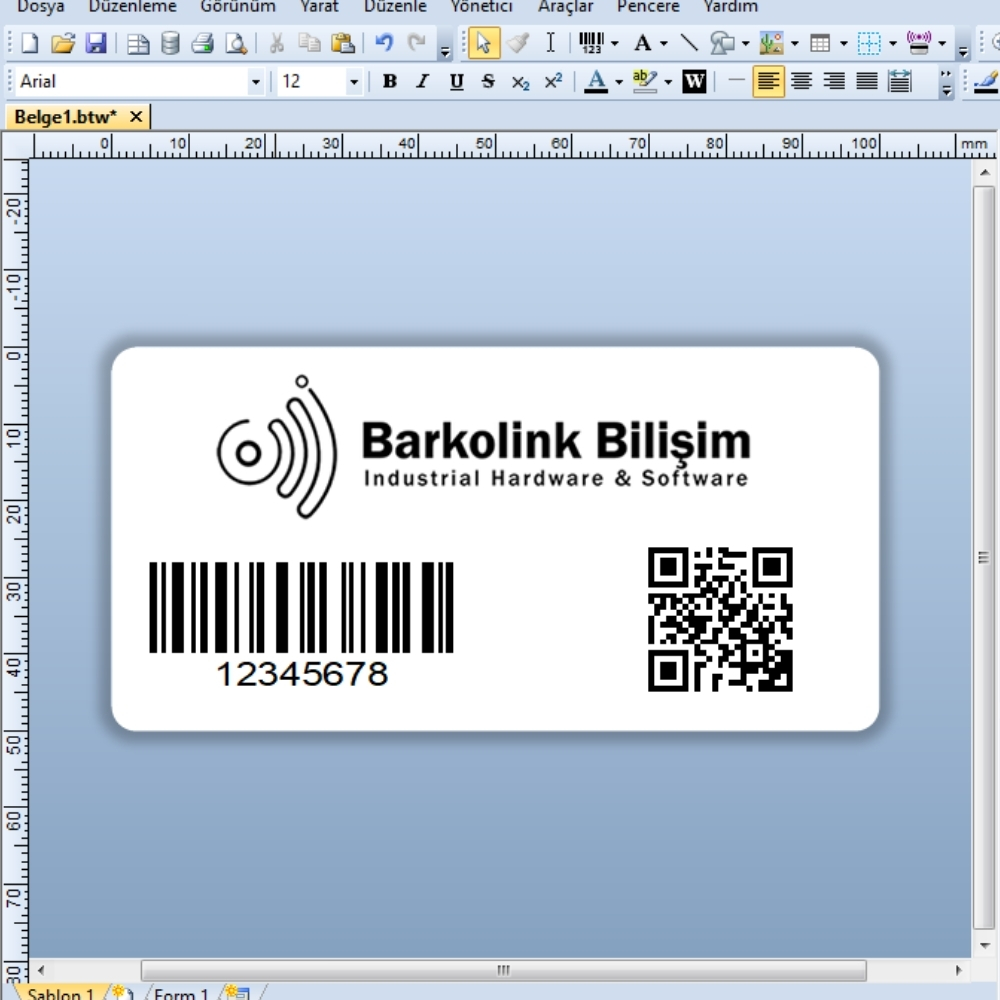1000x1000 pixels.
Task: Select the 12345678 barcode object
Action: point(301,622)
